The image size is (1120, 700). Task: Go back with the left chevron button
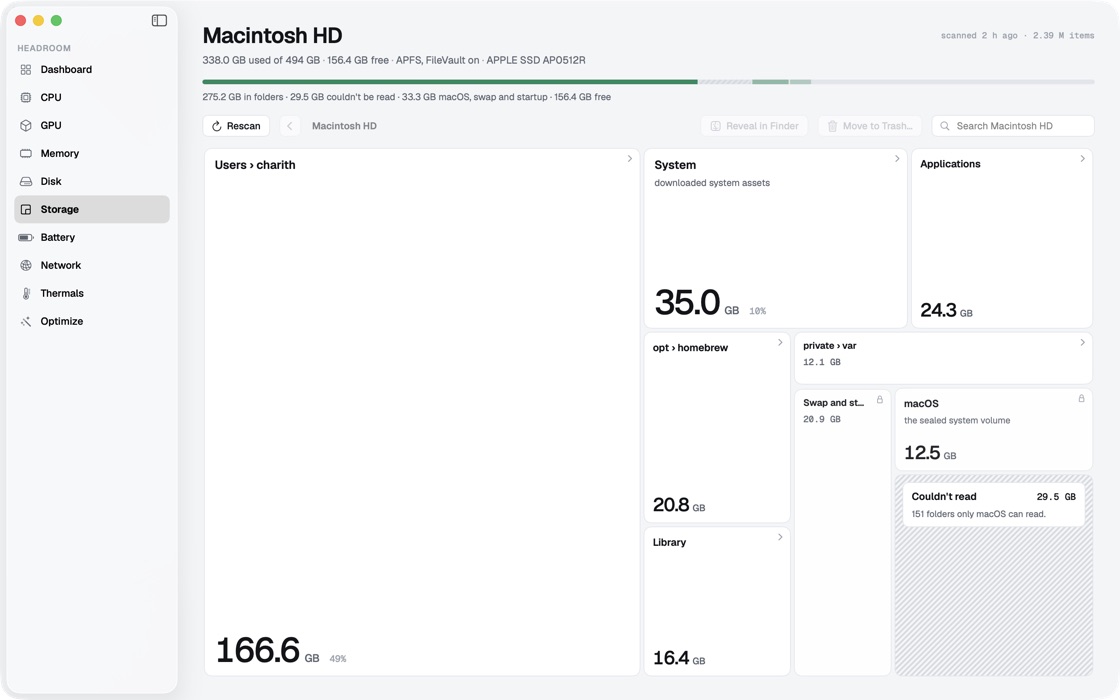coord(289,126)
